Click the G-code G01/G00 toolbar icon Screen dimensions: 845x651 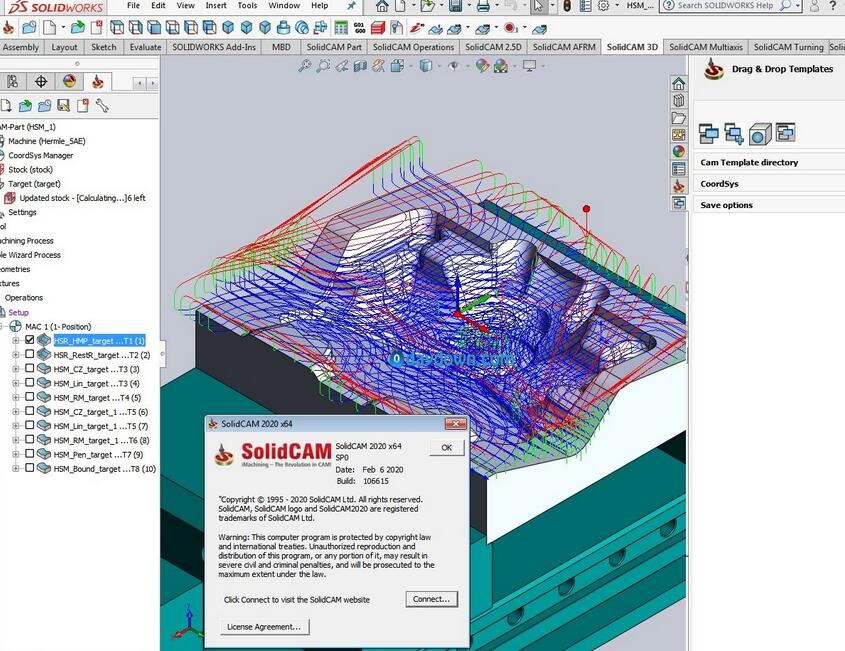pos(359,27)
